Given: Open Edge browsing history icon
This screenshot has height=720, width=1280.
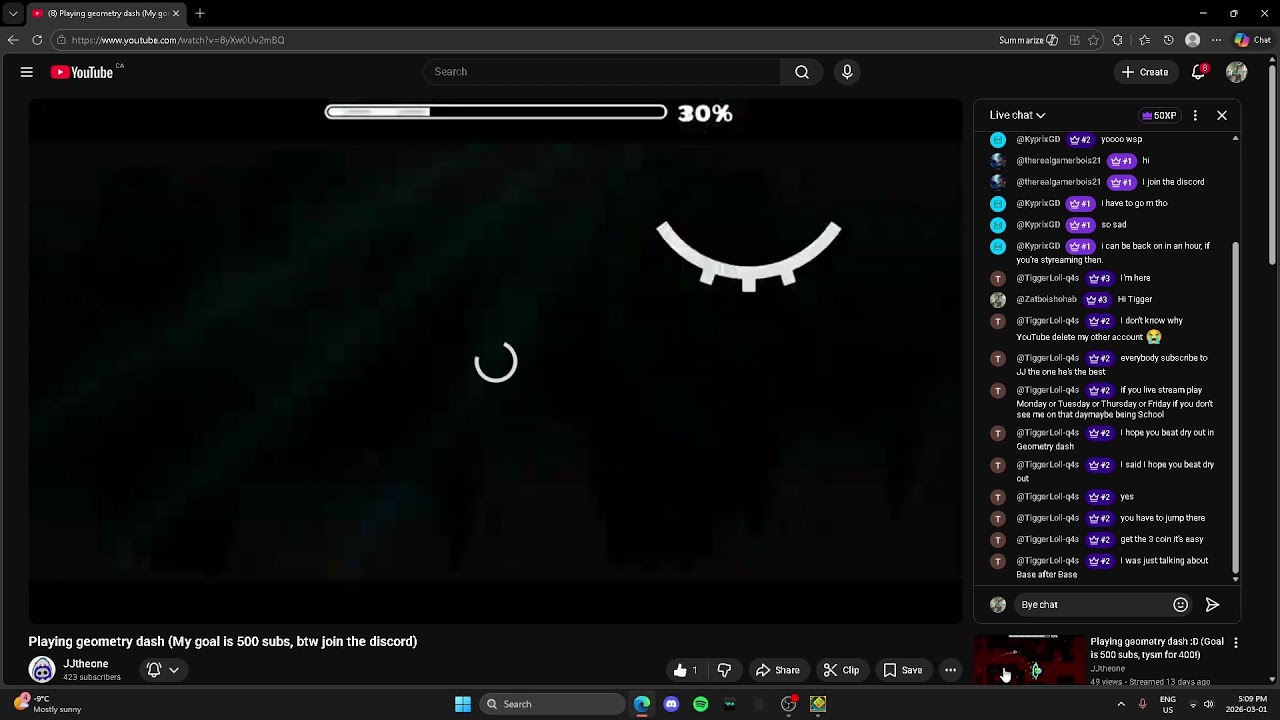Looking at the screenshot, I should [x=1168, y=40].
